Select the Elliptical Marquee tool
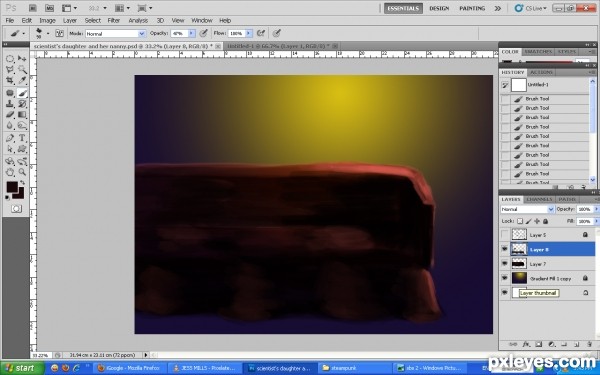This screenshot has width=600, height=375. (10, 59)
